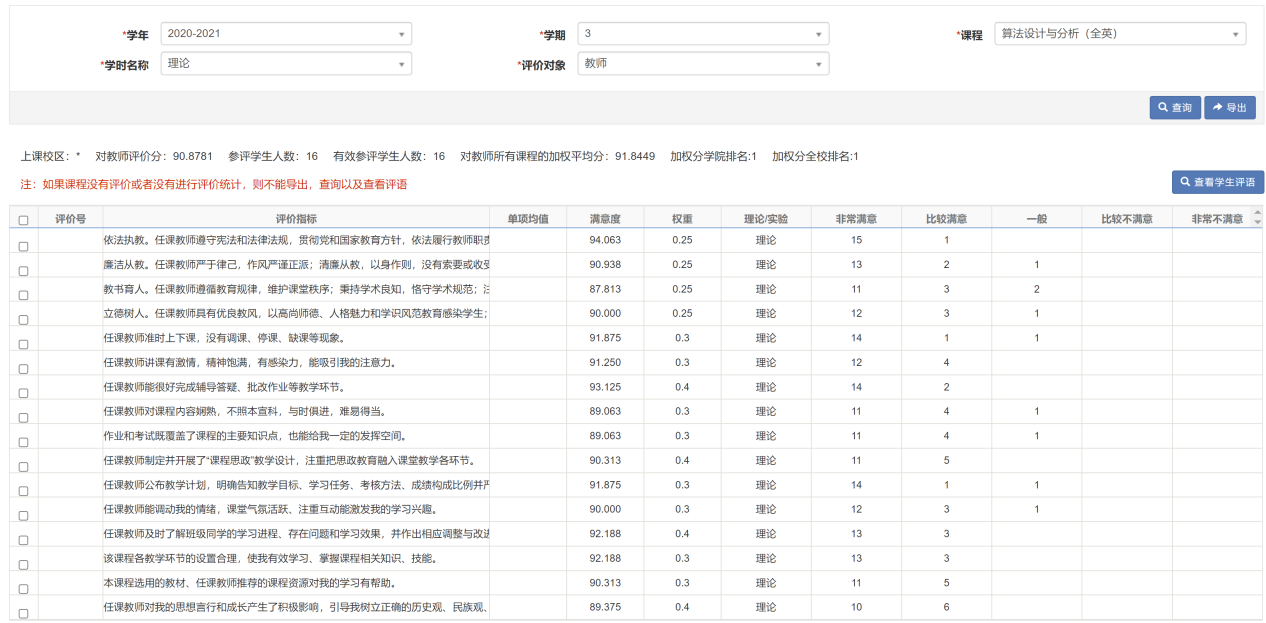Screen dimensions: 1266x623
Task: Open the 学时名称 dropdown showing 理论
Action: (286, 64)
